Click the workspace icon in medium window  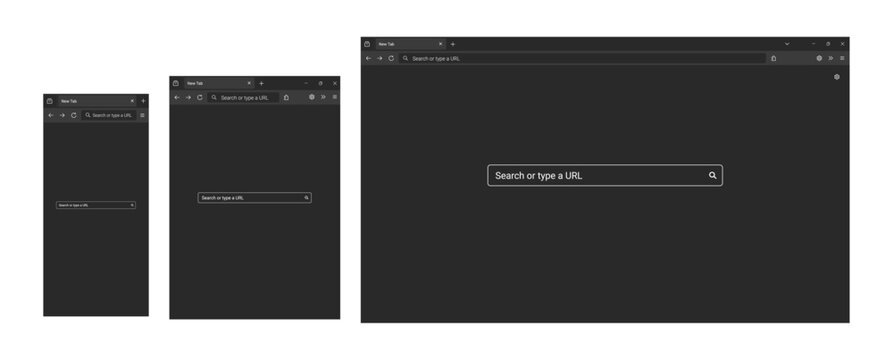(175, 83)
